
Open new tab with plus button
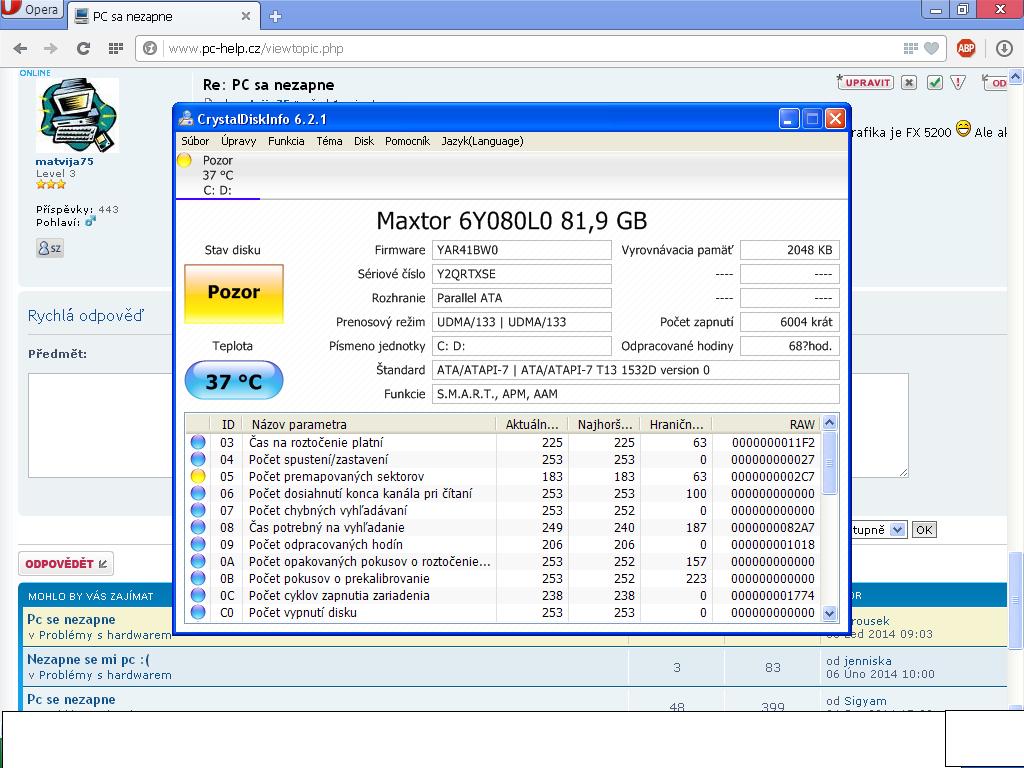[276, 16]
